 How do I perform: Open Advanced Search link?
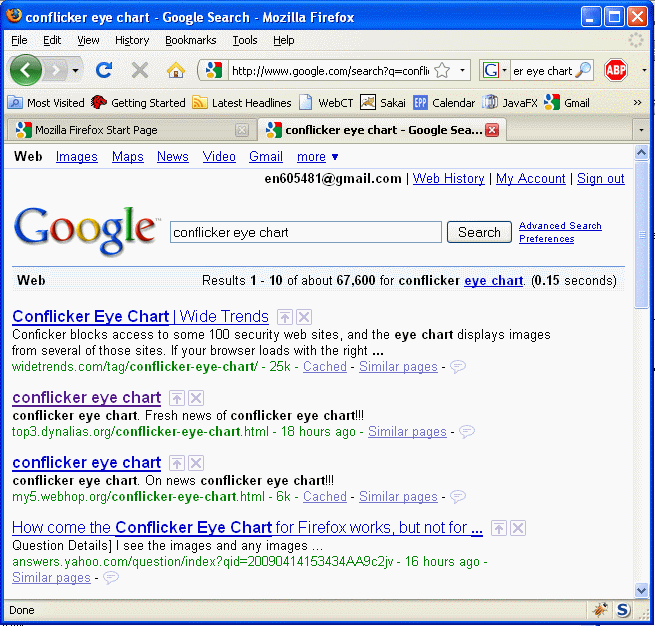tap(560, 226)
